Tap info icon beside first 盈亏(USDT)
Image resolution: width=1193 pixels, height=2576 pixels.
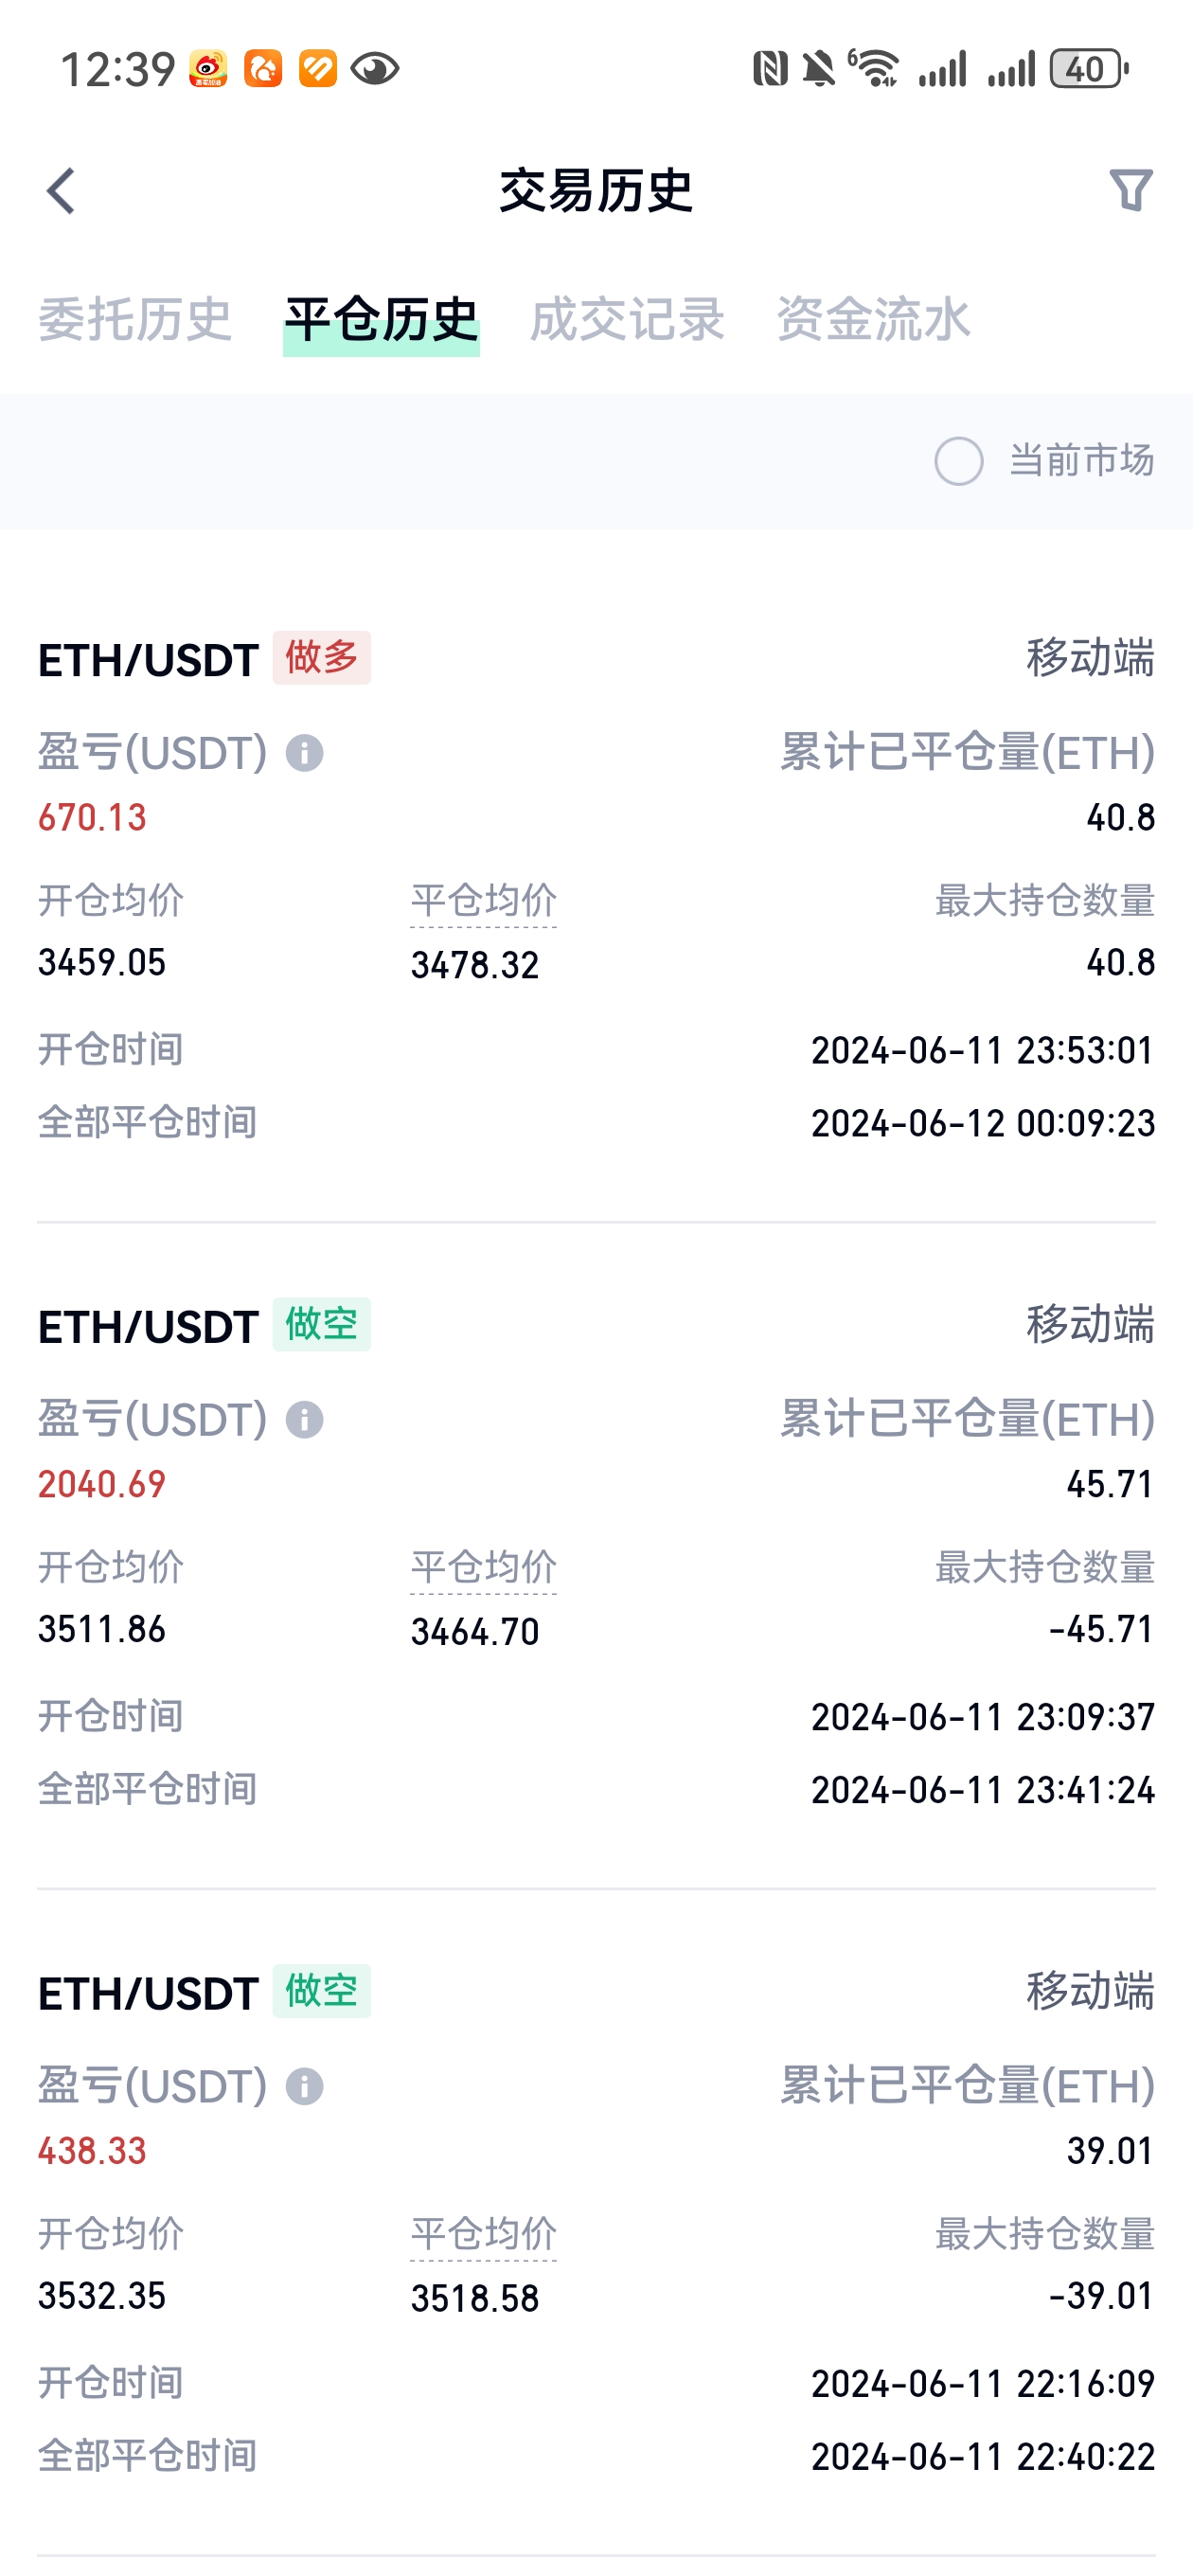(304, 753)
